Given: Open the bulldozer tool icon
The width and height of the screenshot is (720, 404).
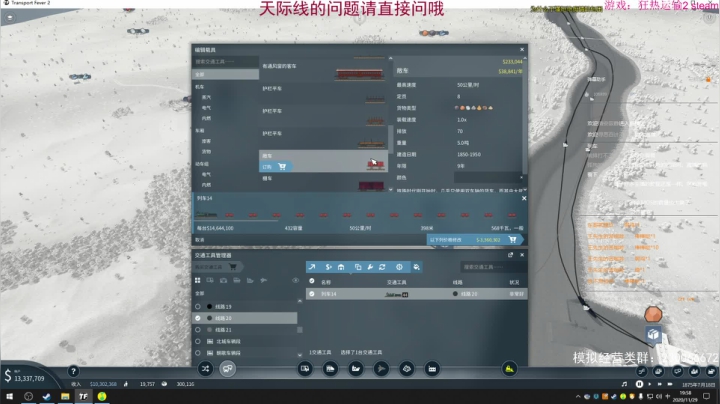Looking at the screenshot, I should click(509, 369).
